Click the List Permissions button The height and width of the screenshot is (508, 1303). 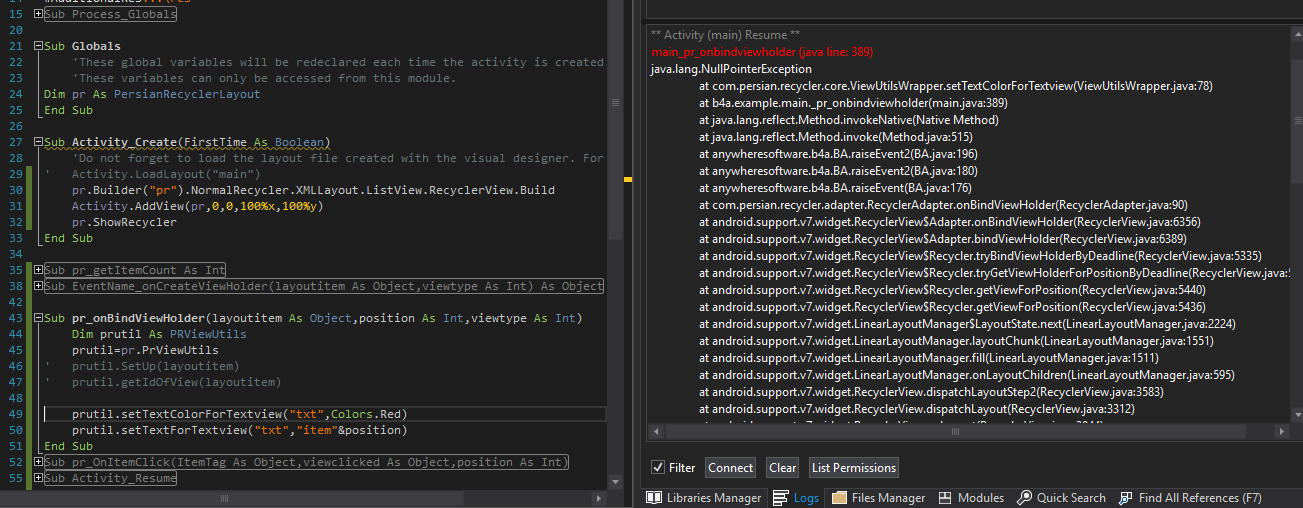coord(853,467)
